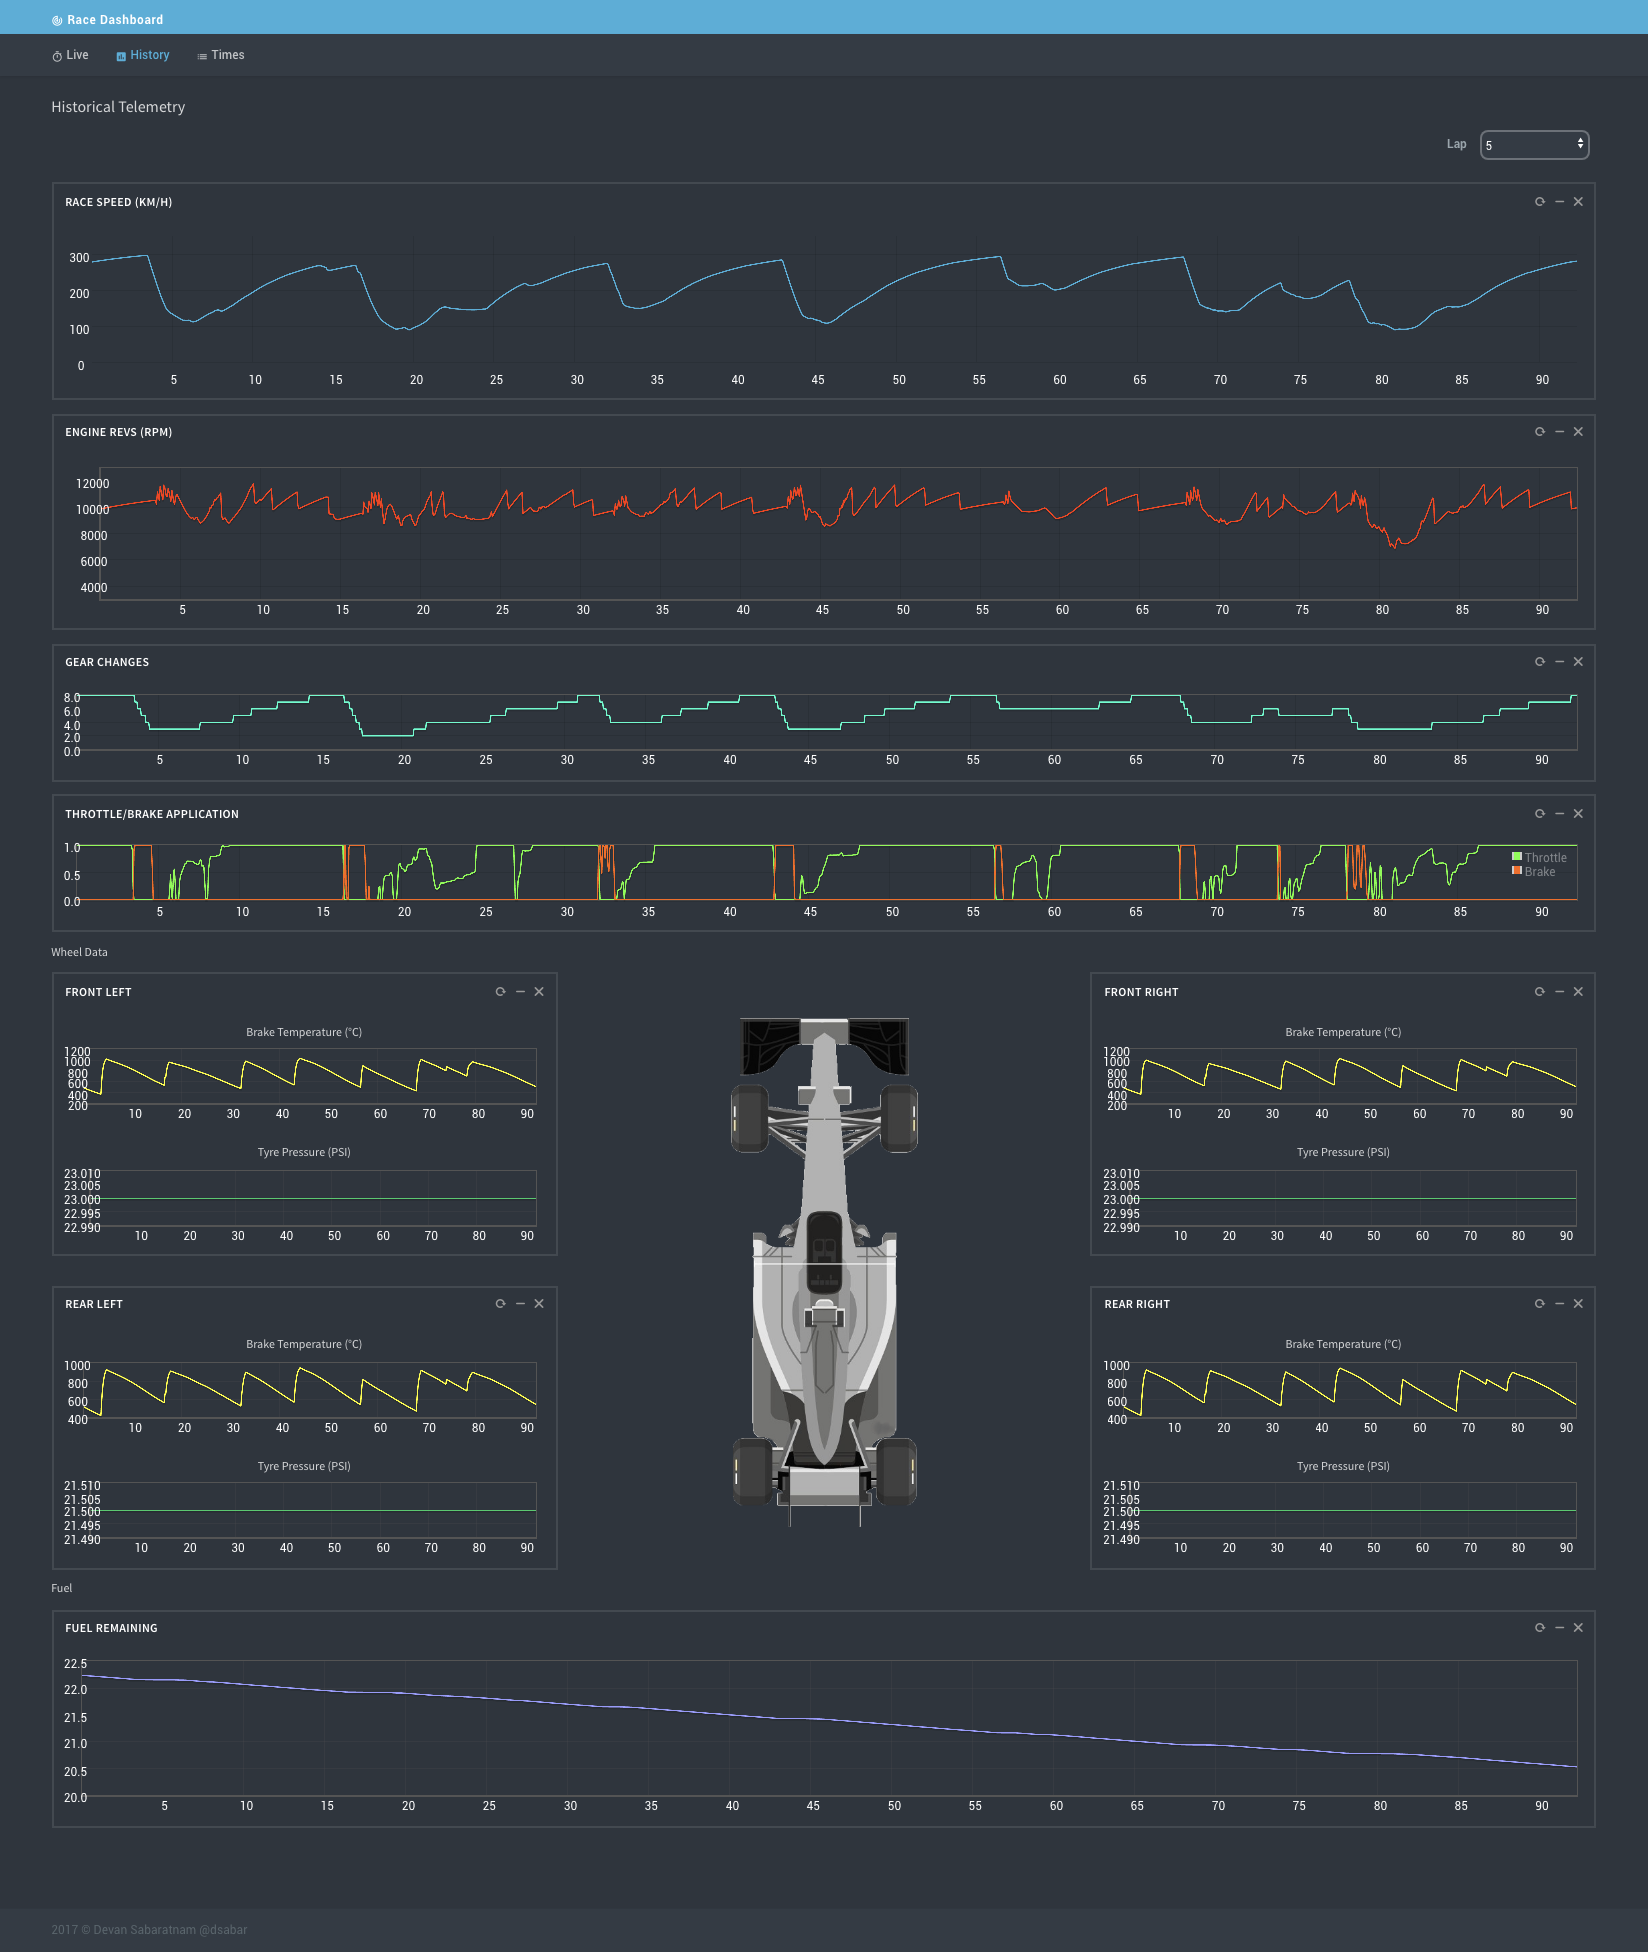
Task: Toggle the Throttle legend entry
Action: pos(1539,857)
